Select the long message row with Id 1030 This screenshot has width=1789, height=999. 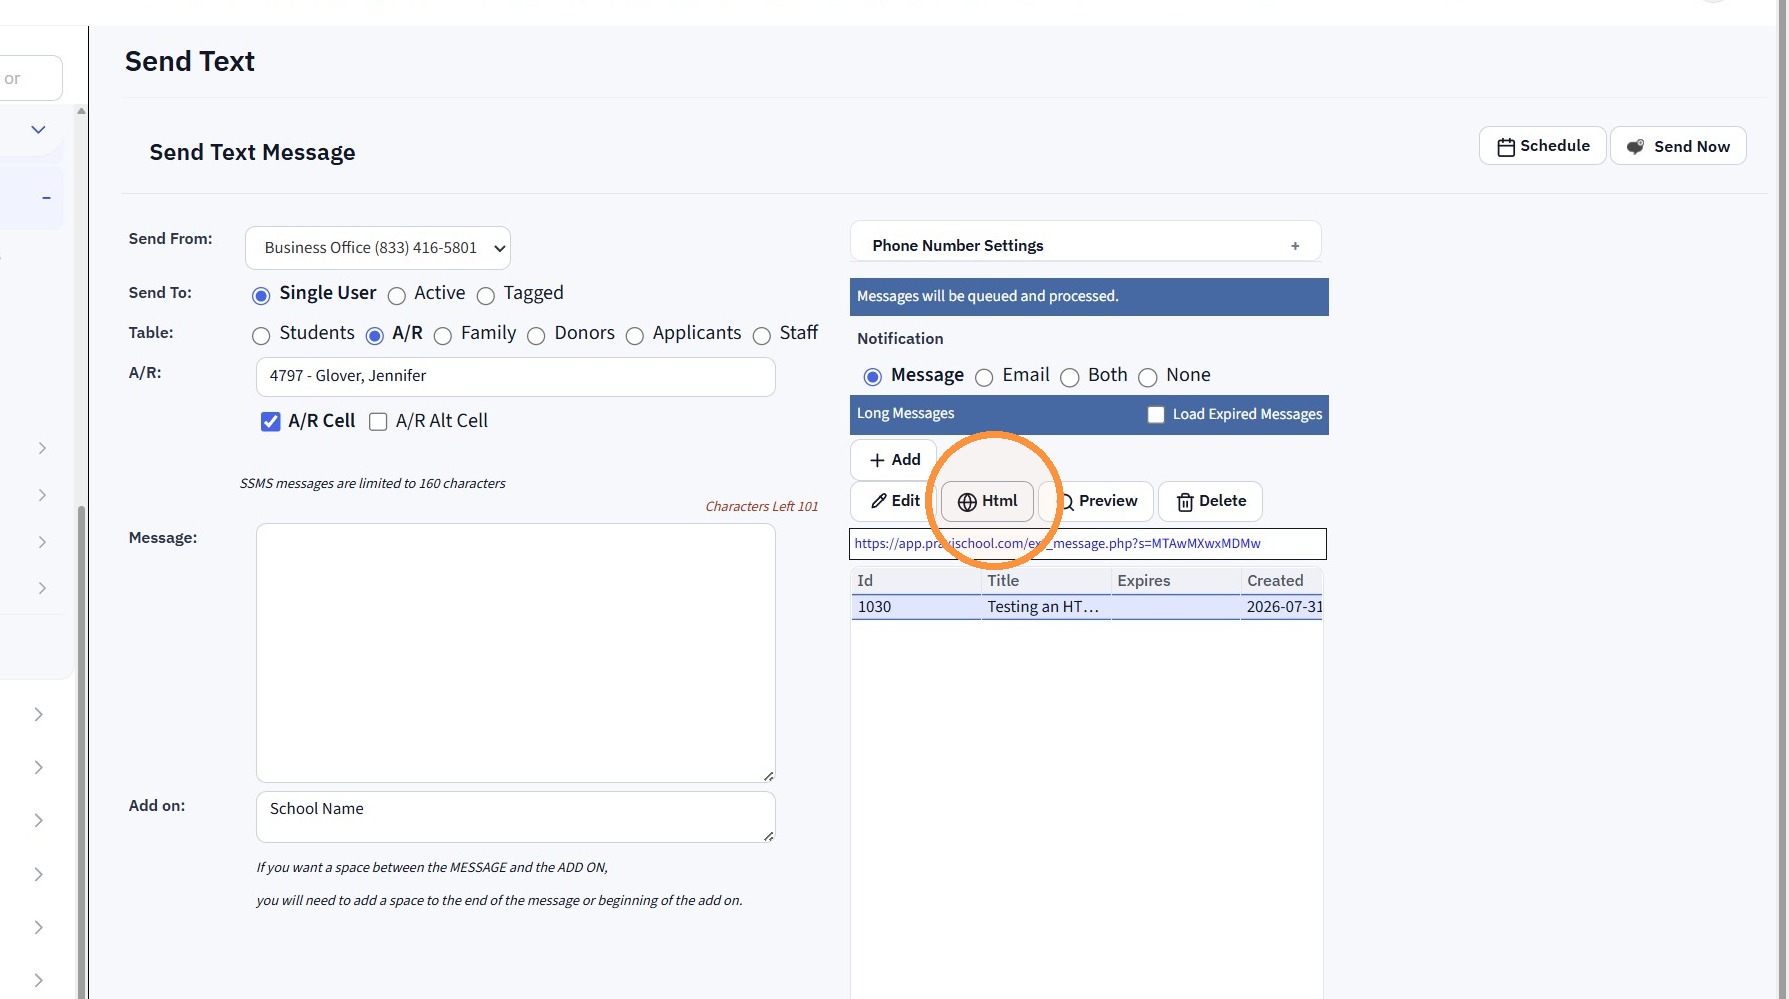(x=1087, y=607)
